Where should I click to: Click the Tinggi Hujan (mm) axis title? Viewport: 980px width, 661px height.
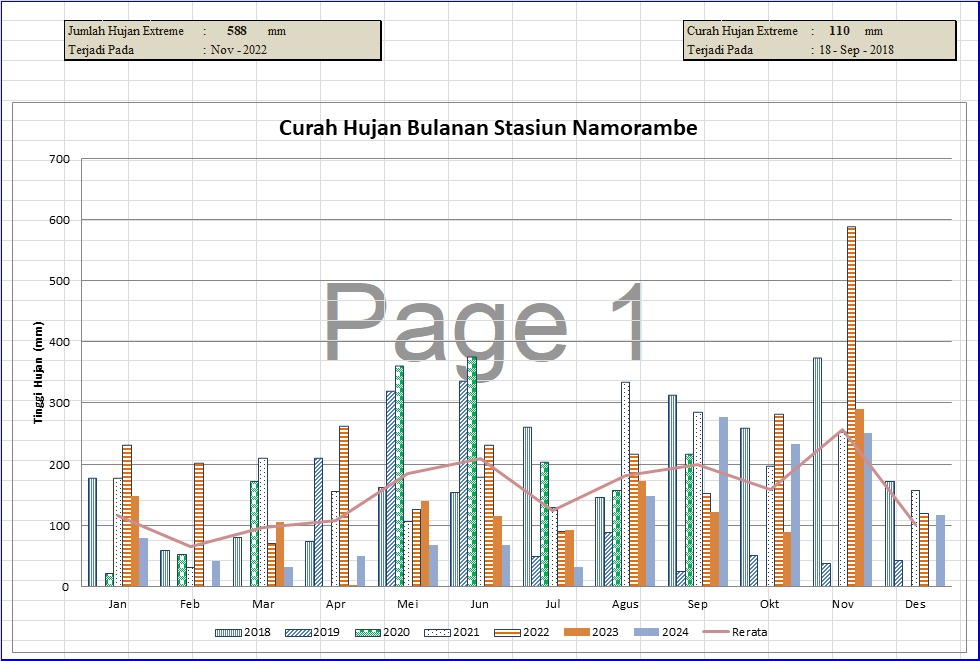[x=38, y=372]
